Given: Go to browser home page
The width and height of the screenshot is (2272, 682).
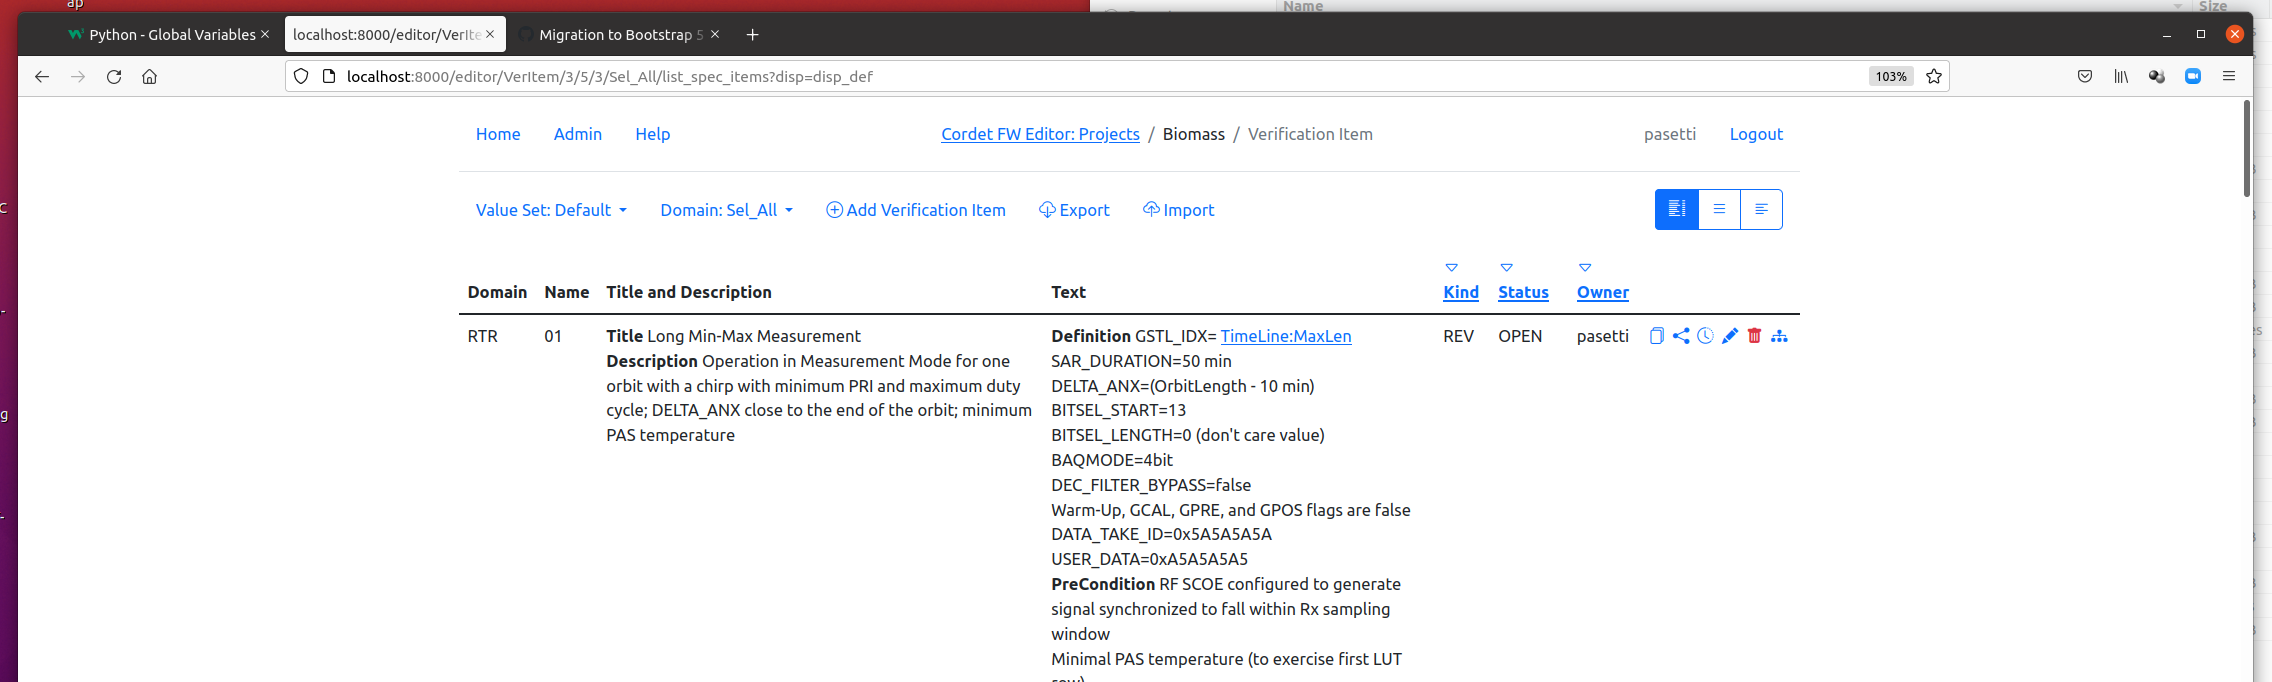Looking at the screenshot, I should pos(150,76).
